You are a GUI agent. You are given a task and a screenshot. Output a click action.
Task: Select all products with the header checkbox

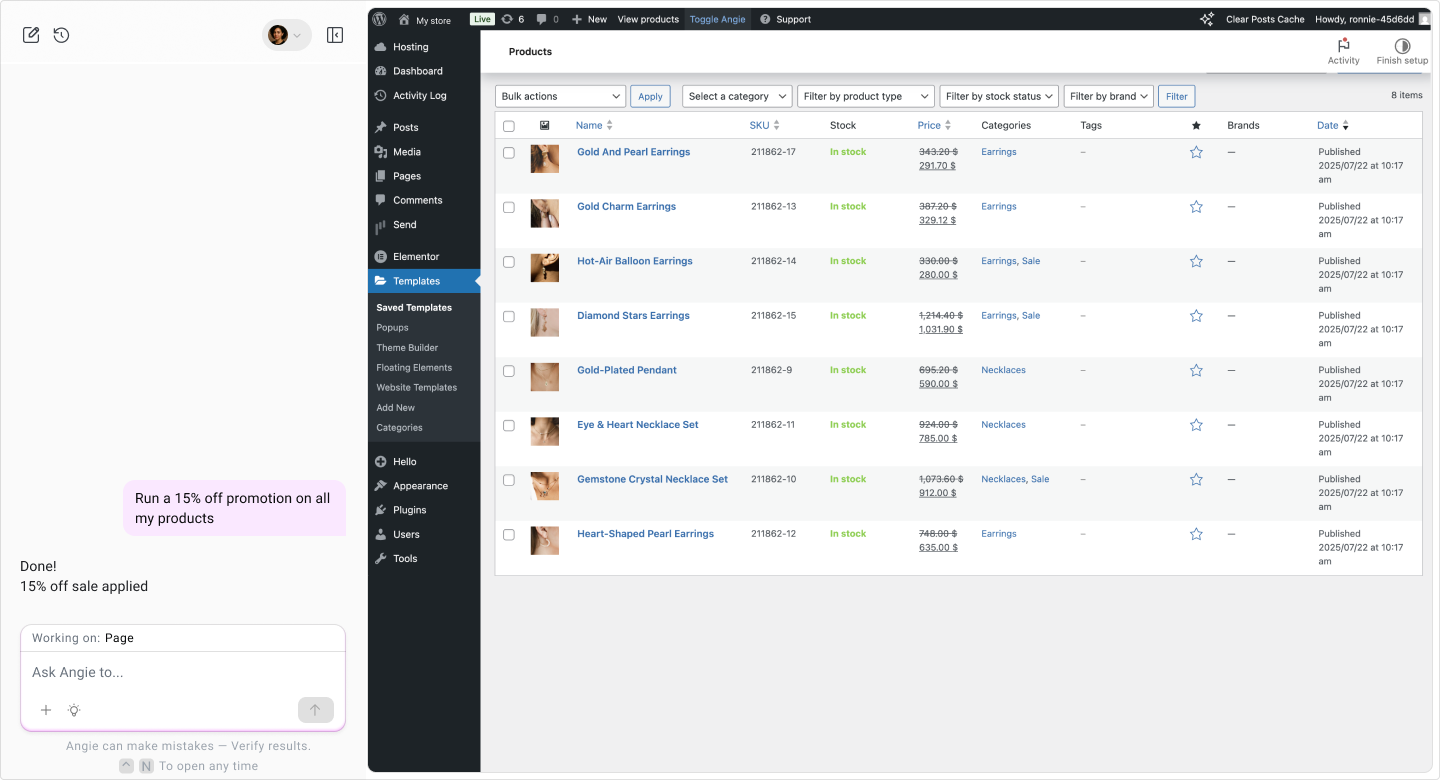[x=508, y=125]
